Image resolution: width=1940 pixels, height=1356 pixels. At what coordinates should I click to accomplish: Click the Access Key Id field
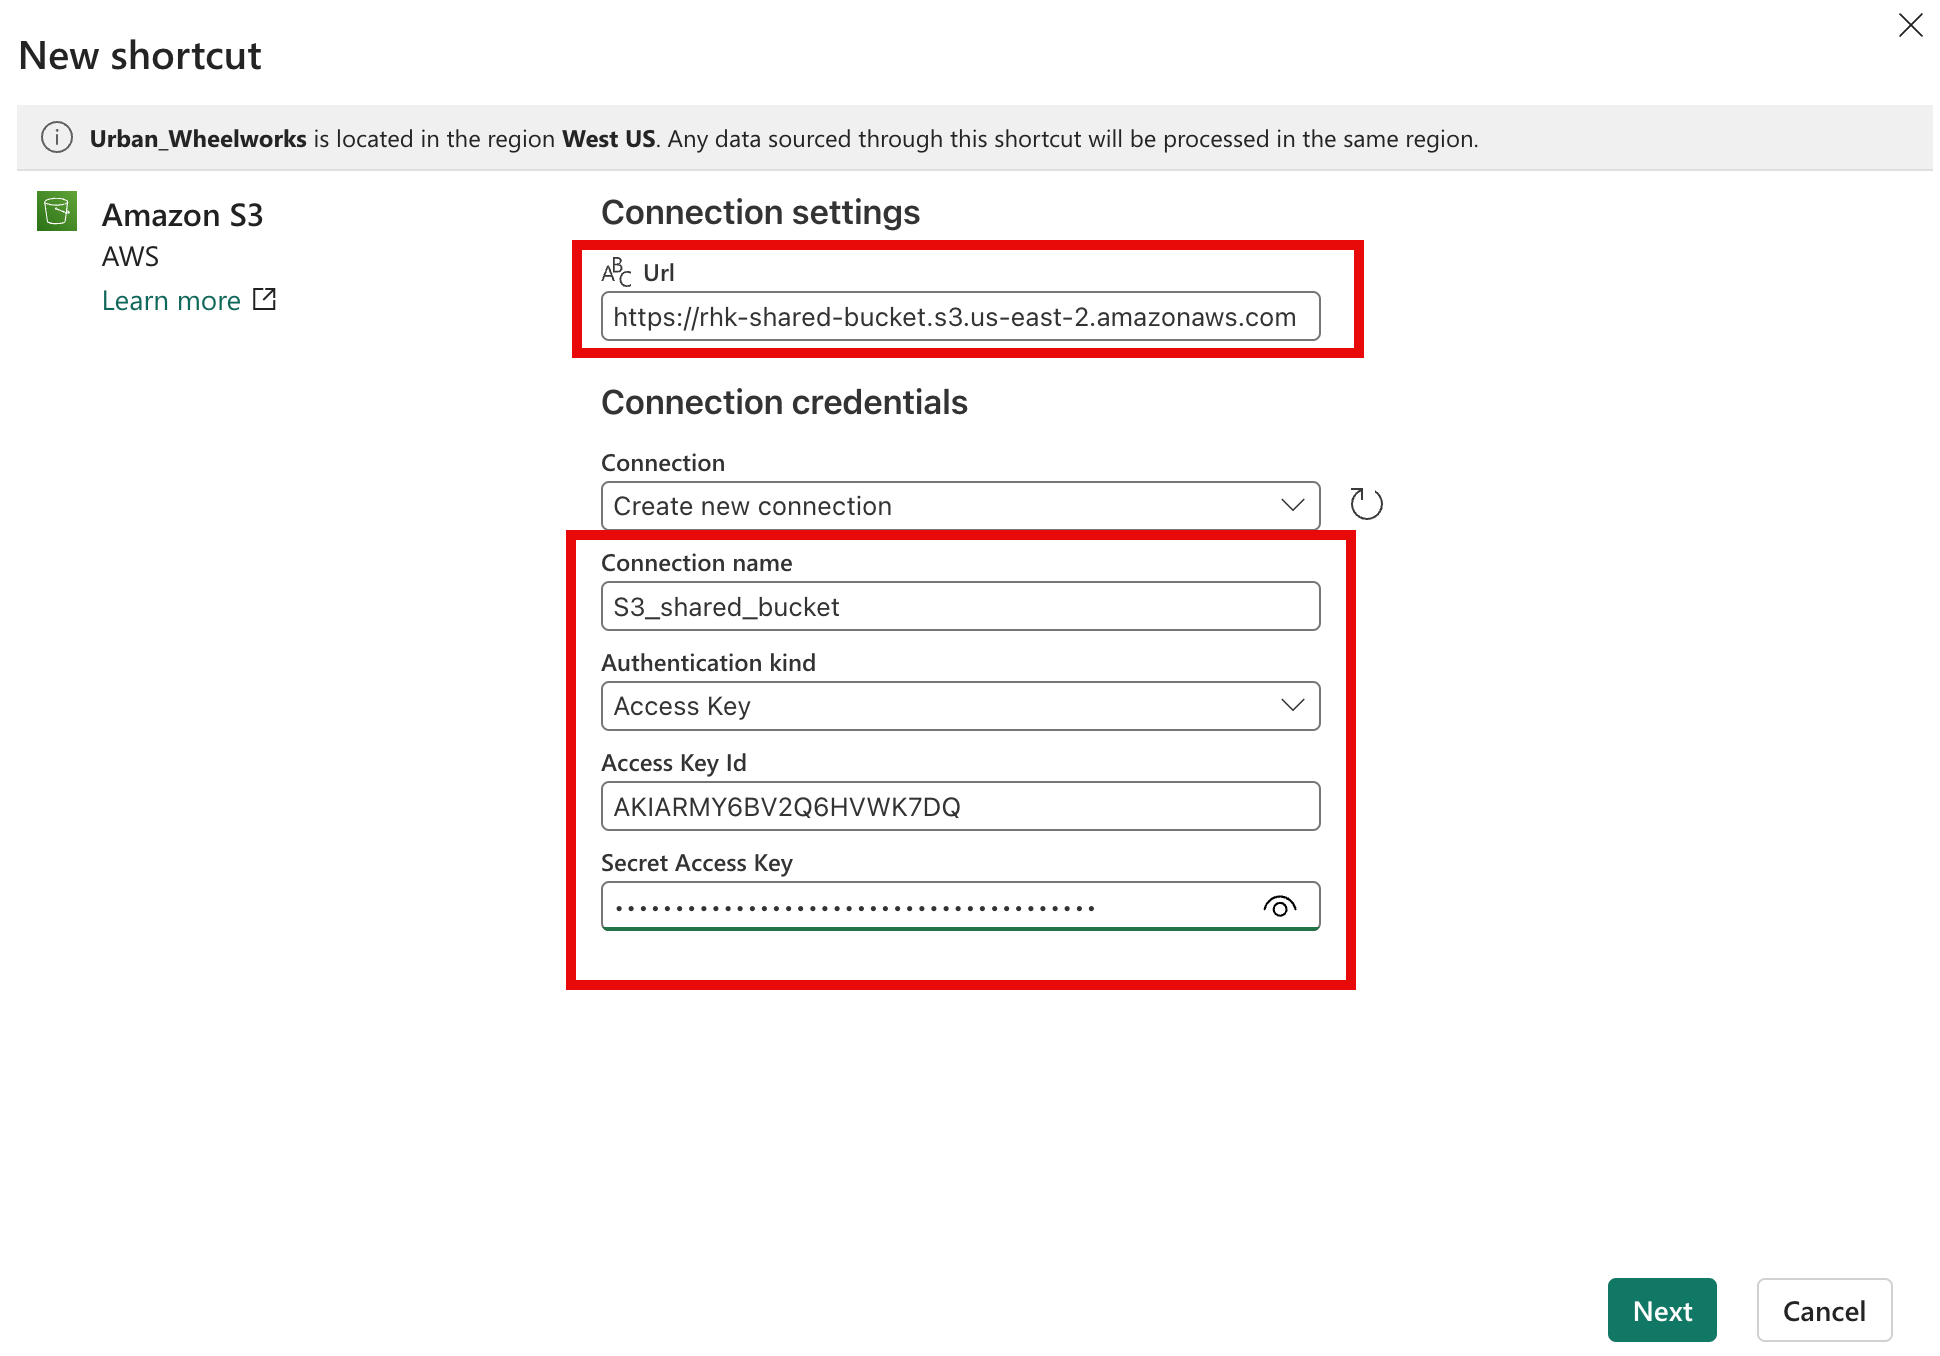[960, 807]
